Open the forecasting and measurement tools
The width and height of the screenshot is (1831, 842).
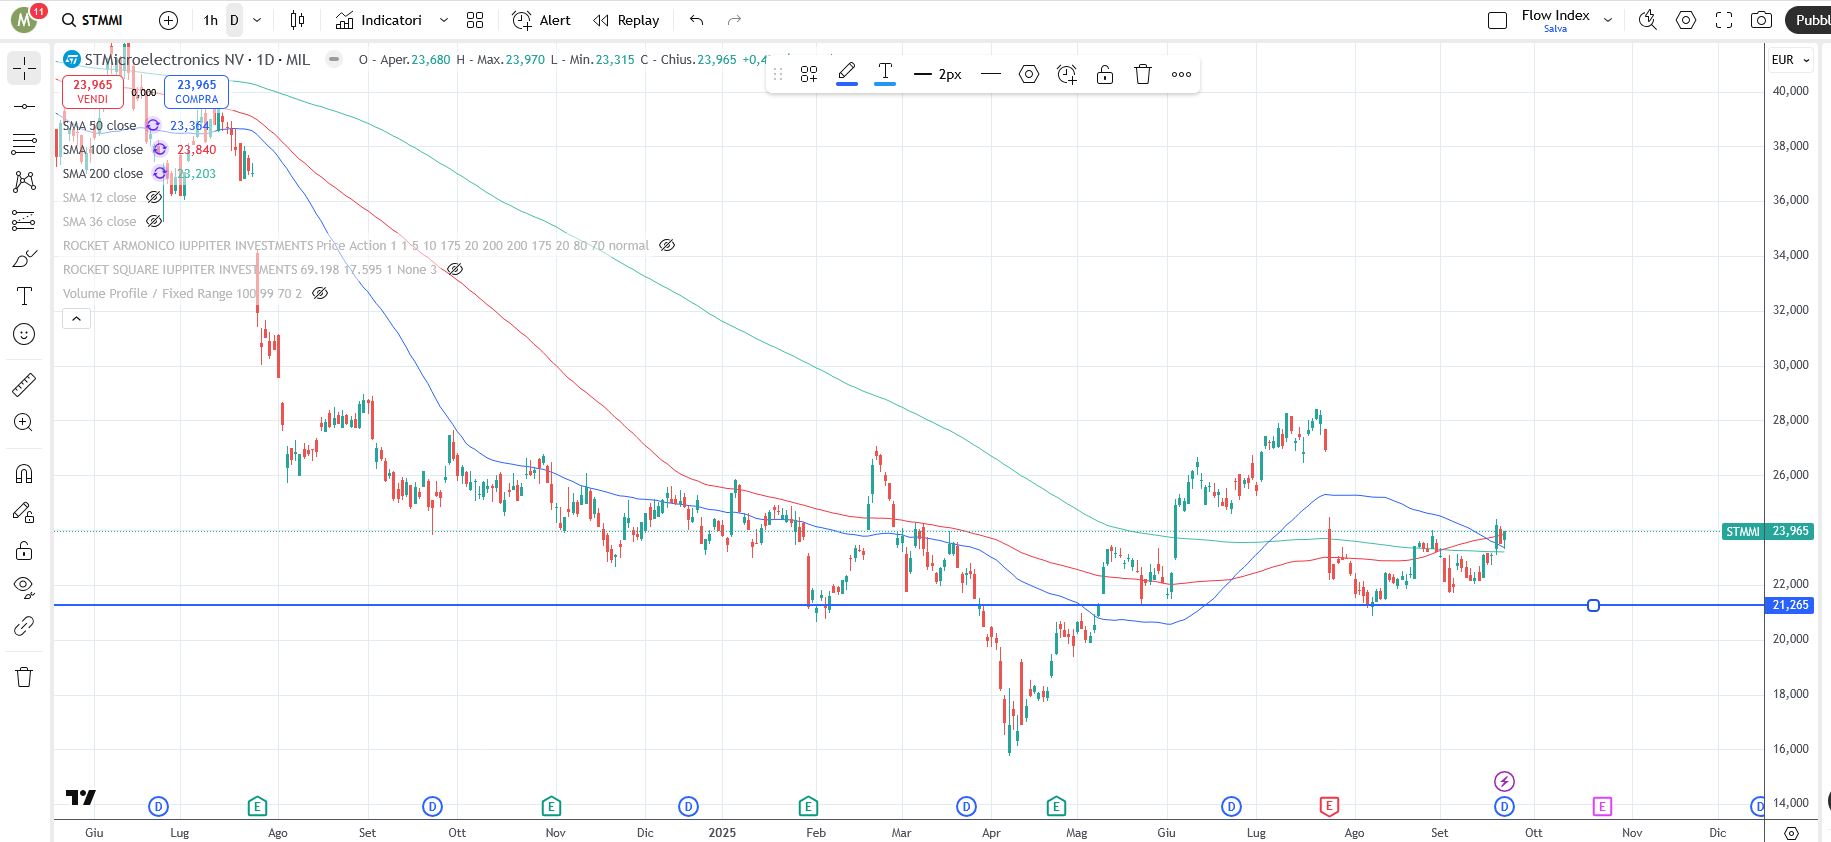point(24,220)
